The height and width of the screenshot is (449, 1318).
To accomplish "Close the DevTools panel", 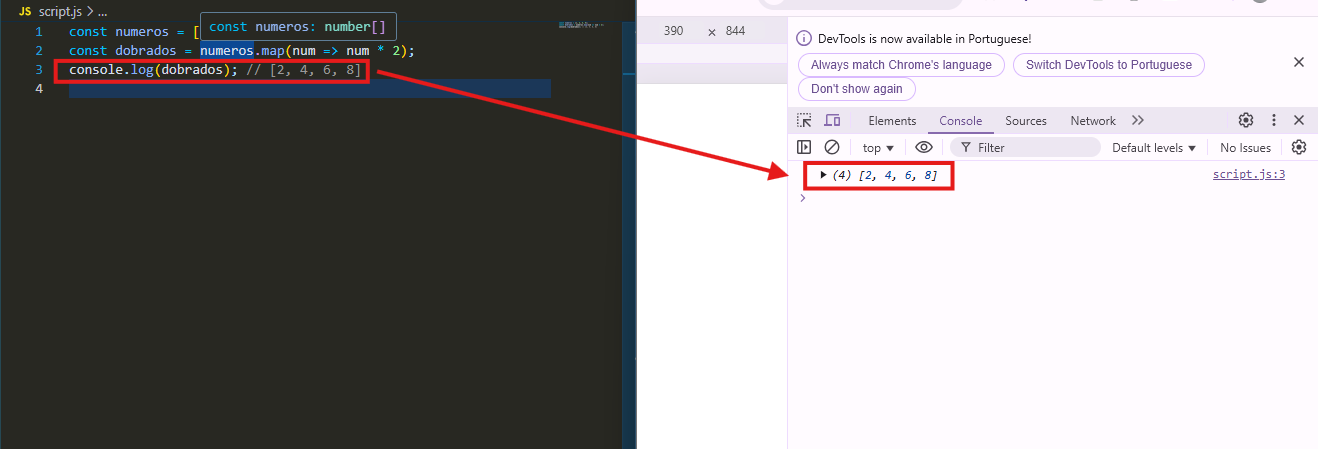I will pyautogui.click(x=1299, y=120).
